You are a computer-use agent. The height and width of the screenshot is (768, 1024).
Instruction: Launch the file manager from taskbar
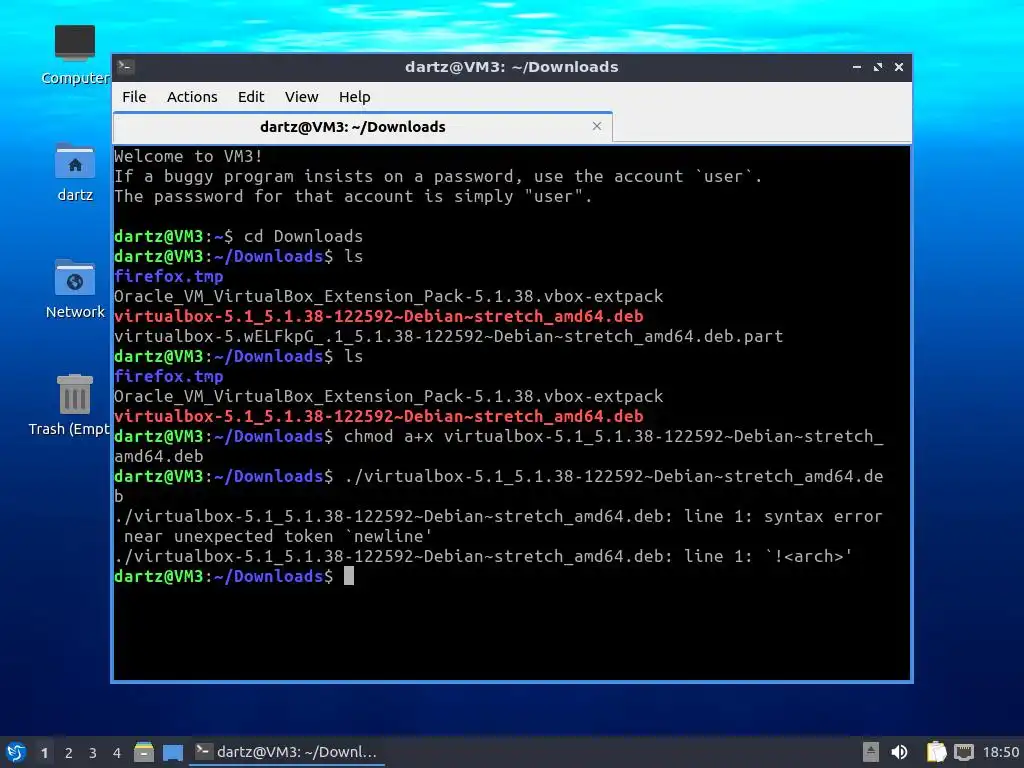(144, 752)
